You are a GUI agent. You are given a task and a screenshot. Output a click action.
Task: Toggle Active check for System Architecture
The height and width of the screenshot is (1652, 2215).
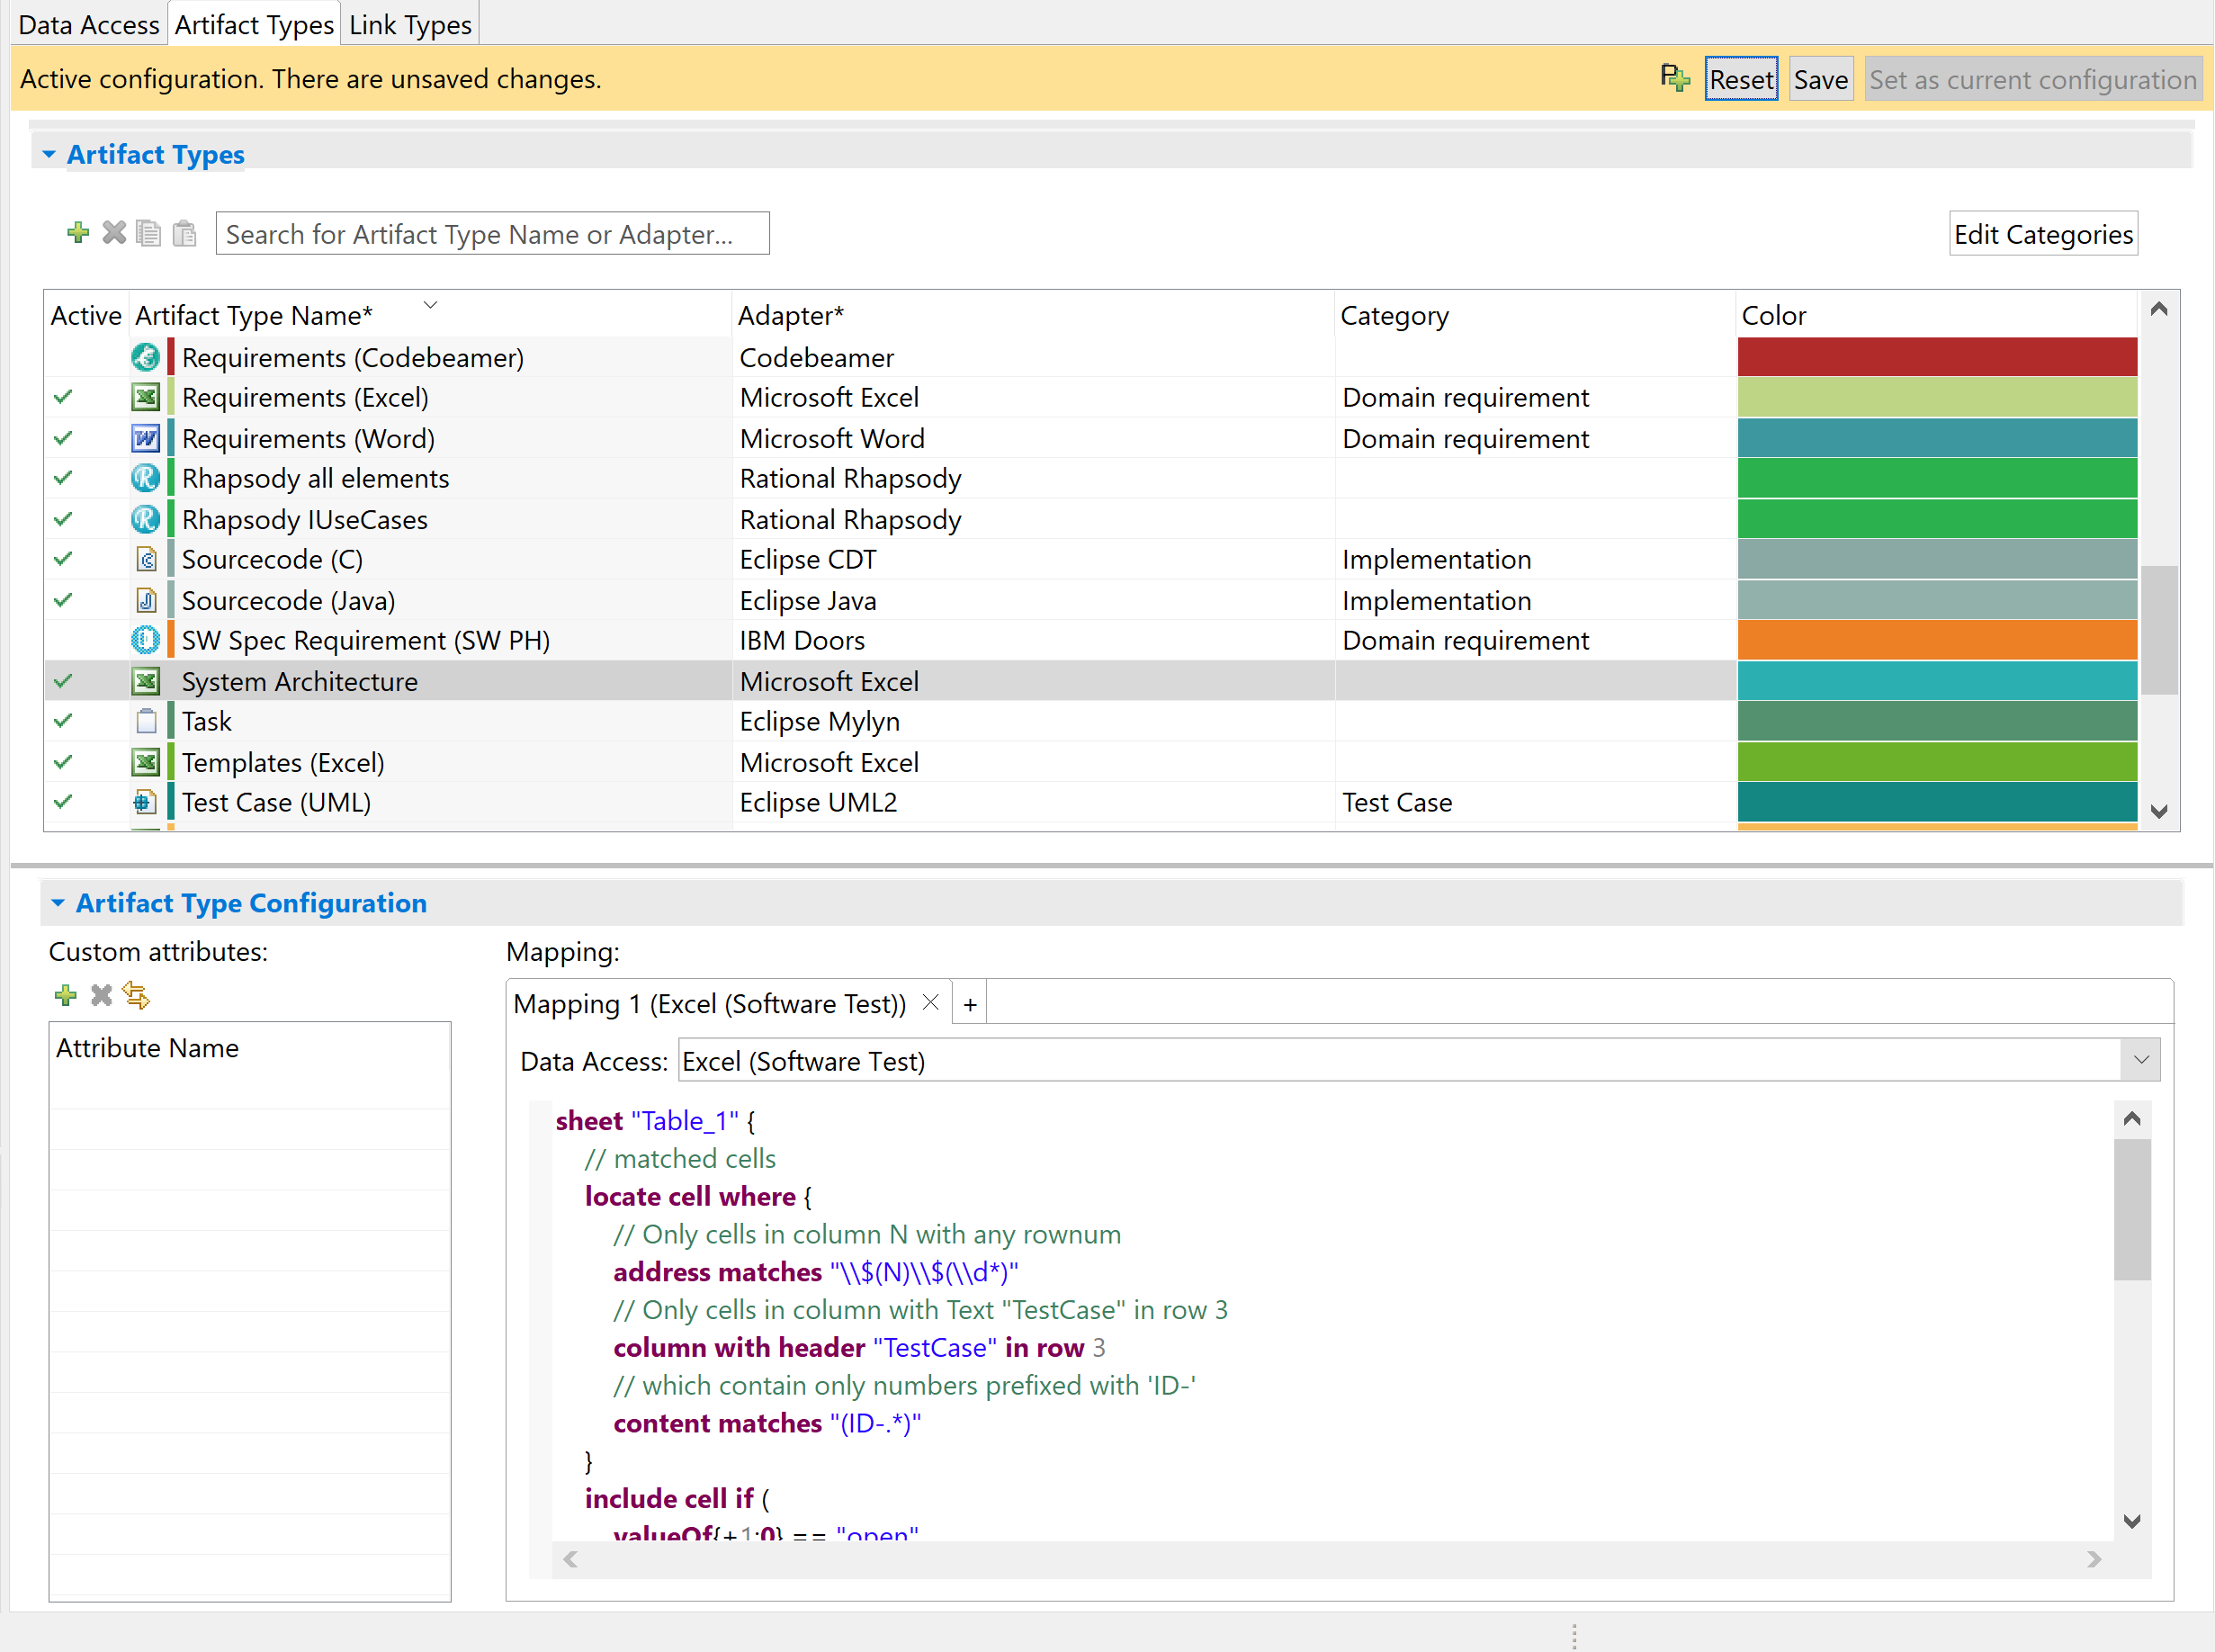tap(63, 681)
